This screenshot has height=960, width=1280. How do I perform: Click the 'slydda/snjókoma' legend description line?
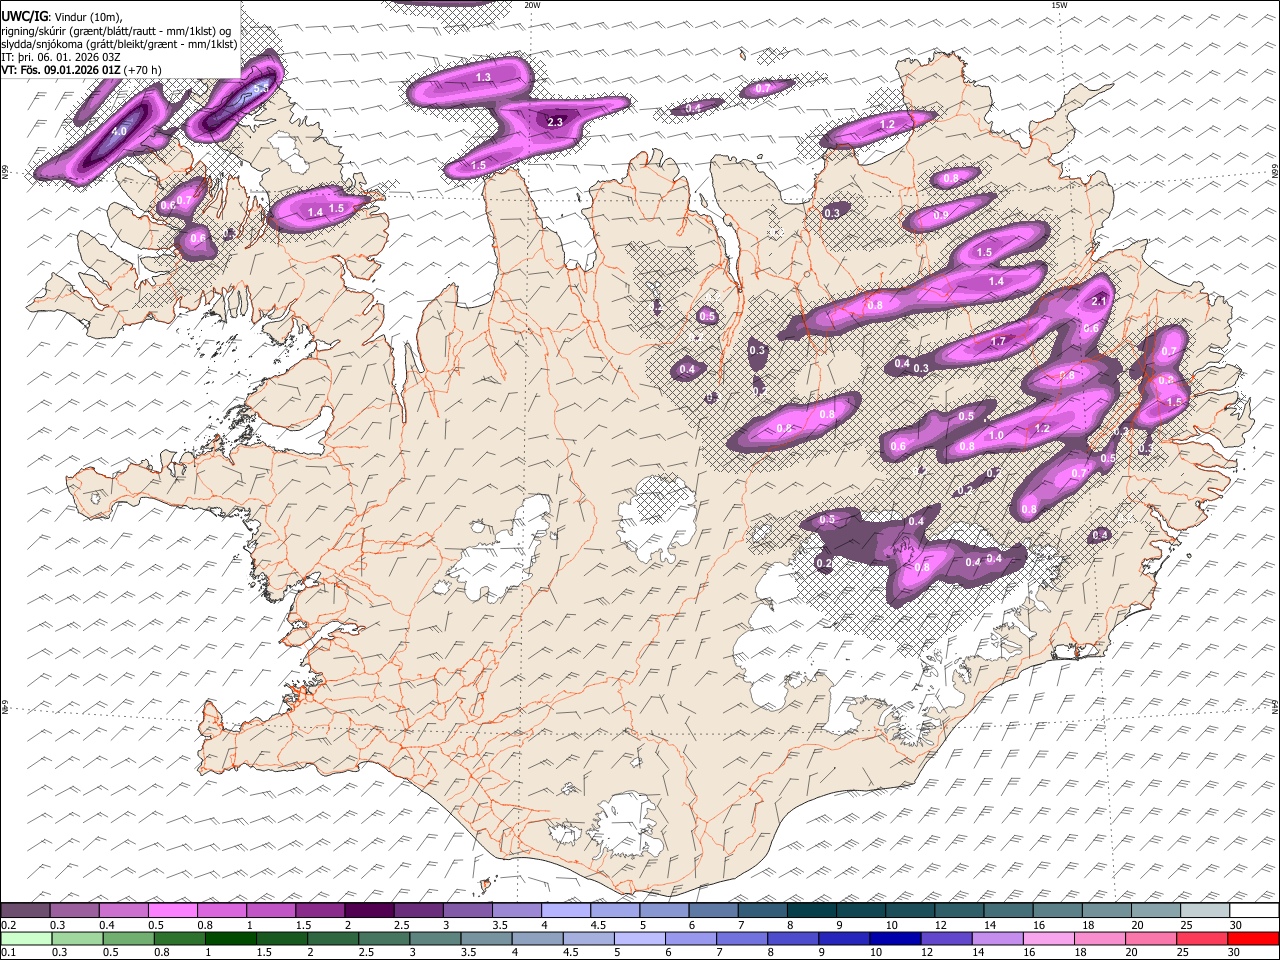tap(120, 44)
